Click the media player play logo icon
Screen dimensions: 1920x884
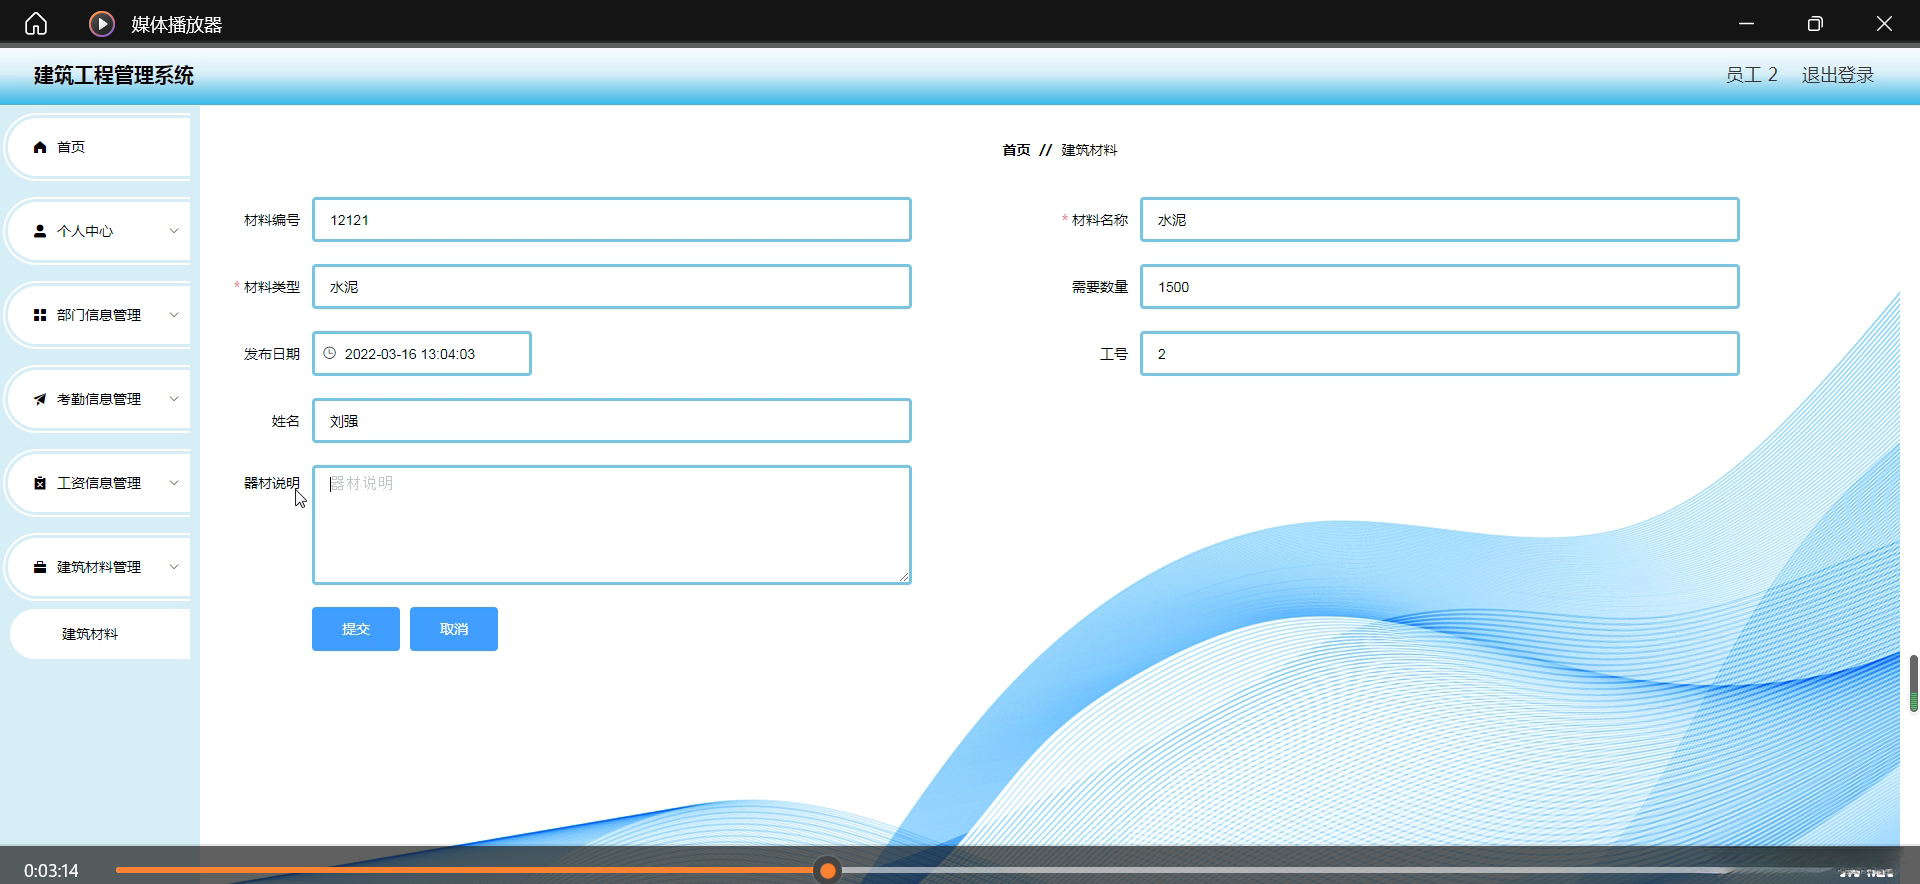(102, 24)
